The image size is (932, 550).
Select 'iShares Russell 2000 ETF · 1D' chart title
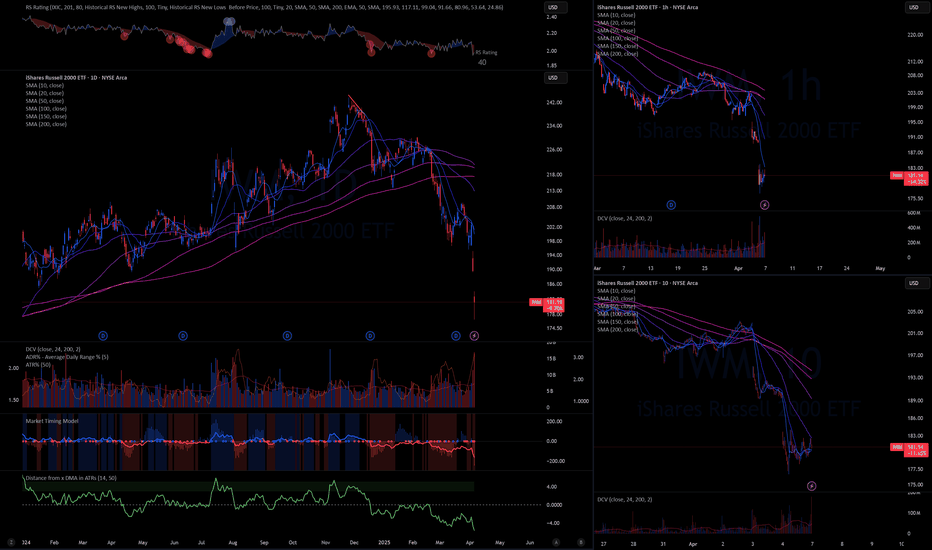point(76,78)
